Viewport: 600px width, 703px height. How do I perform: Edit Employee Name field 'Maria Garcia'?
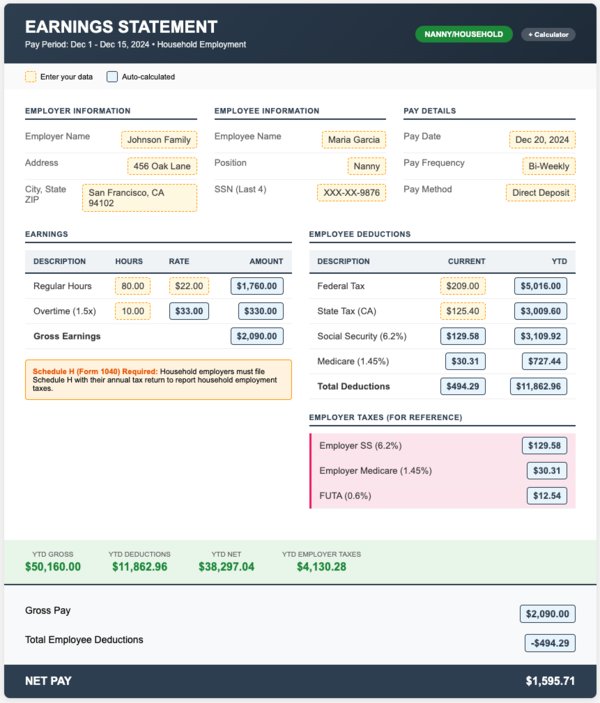pos(353,140)
